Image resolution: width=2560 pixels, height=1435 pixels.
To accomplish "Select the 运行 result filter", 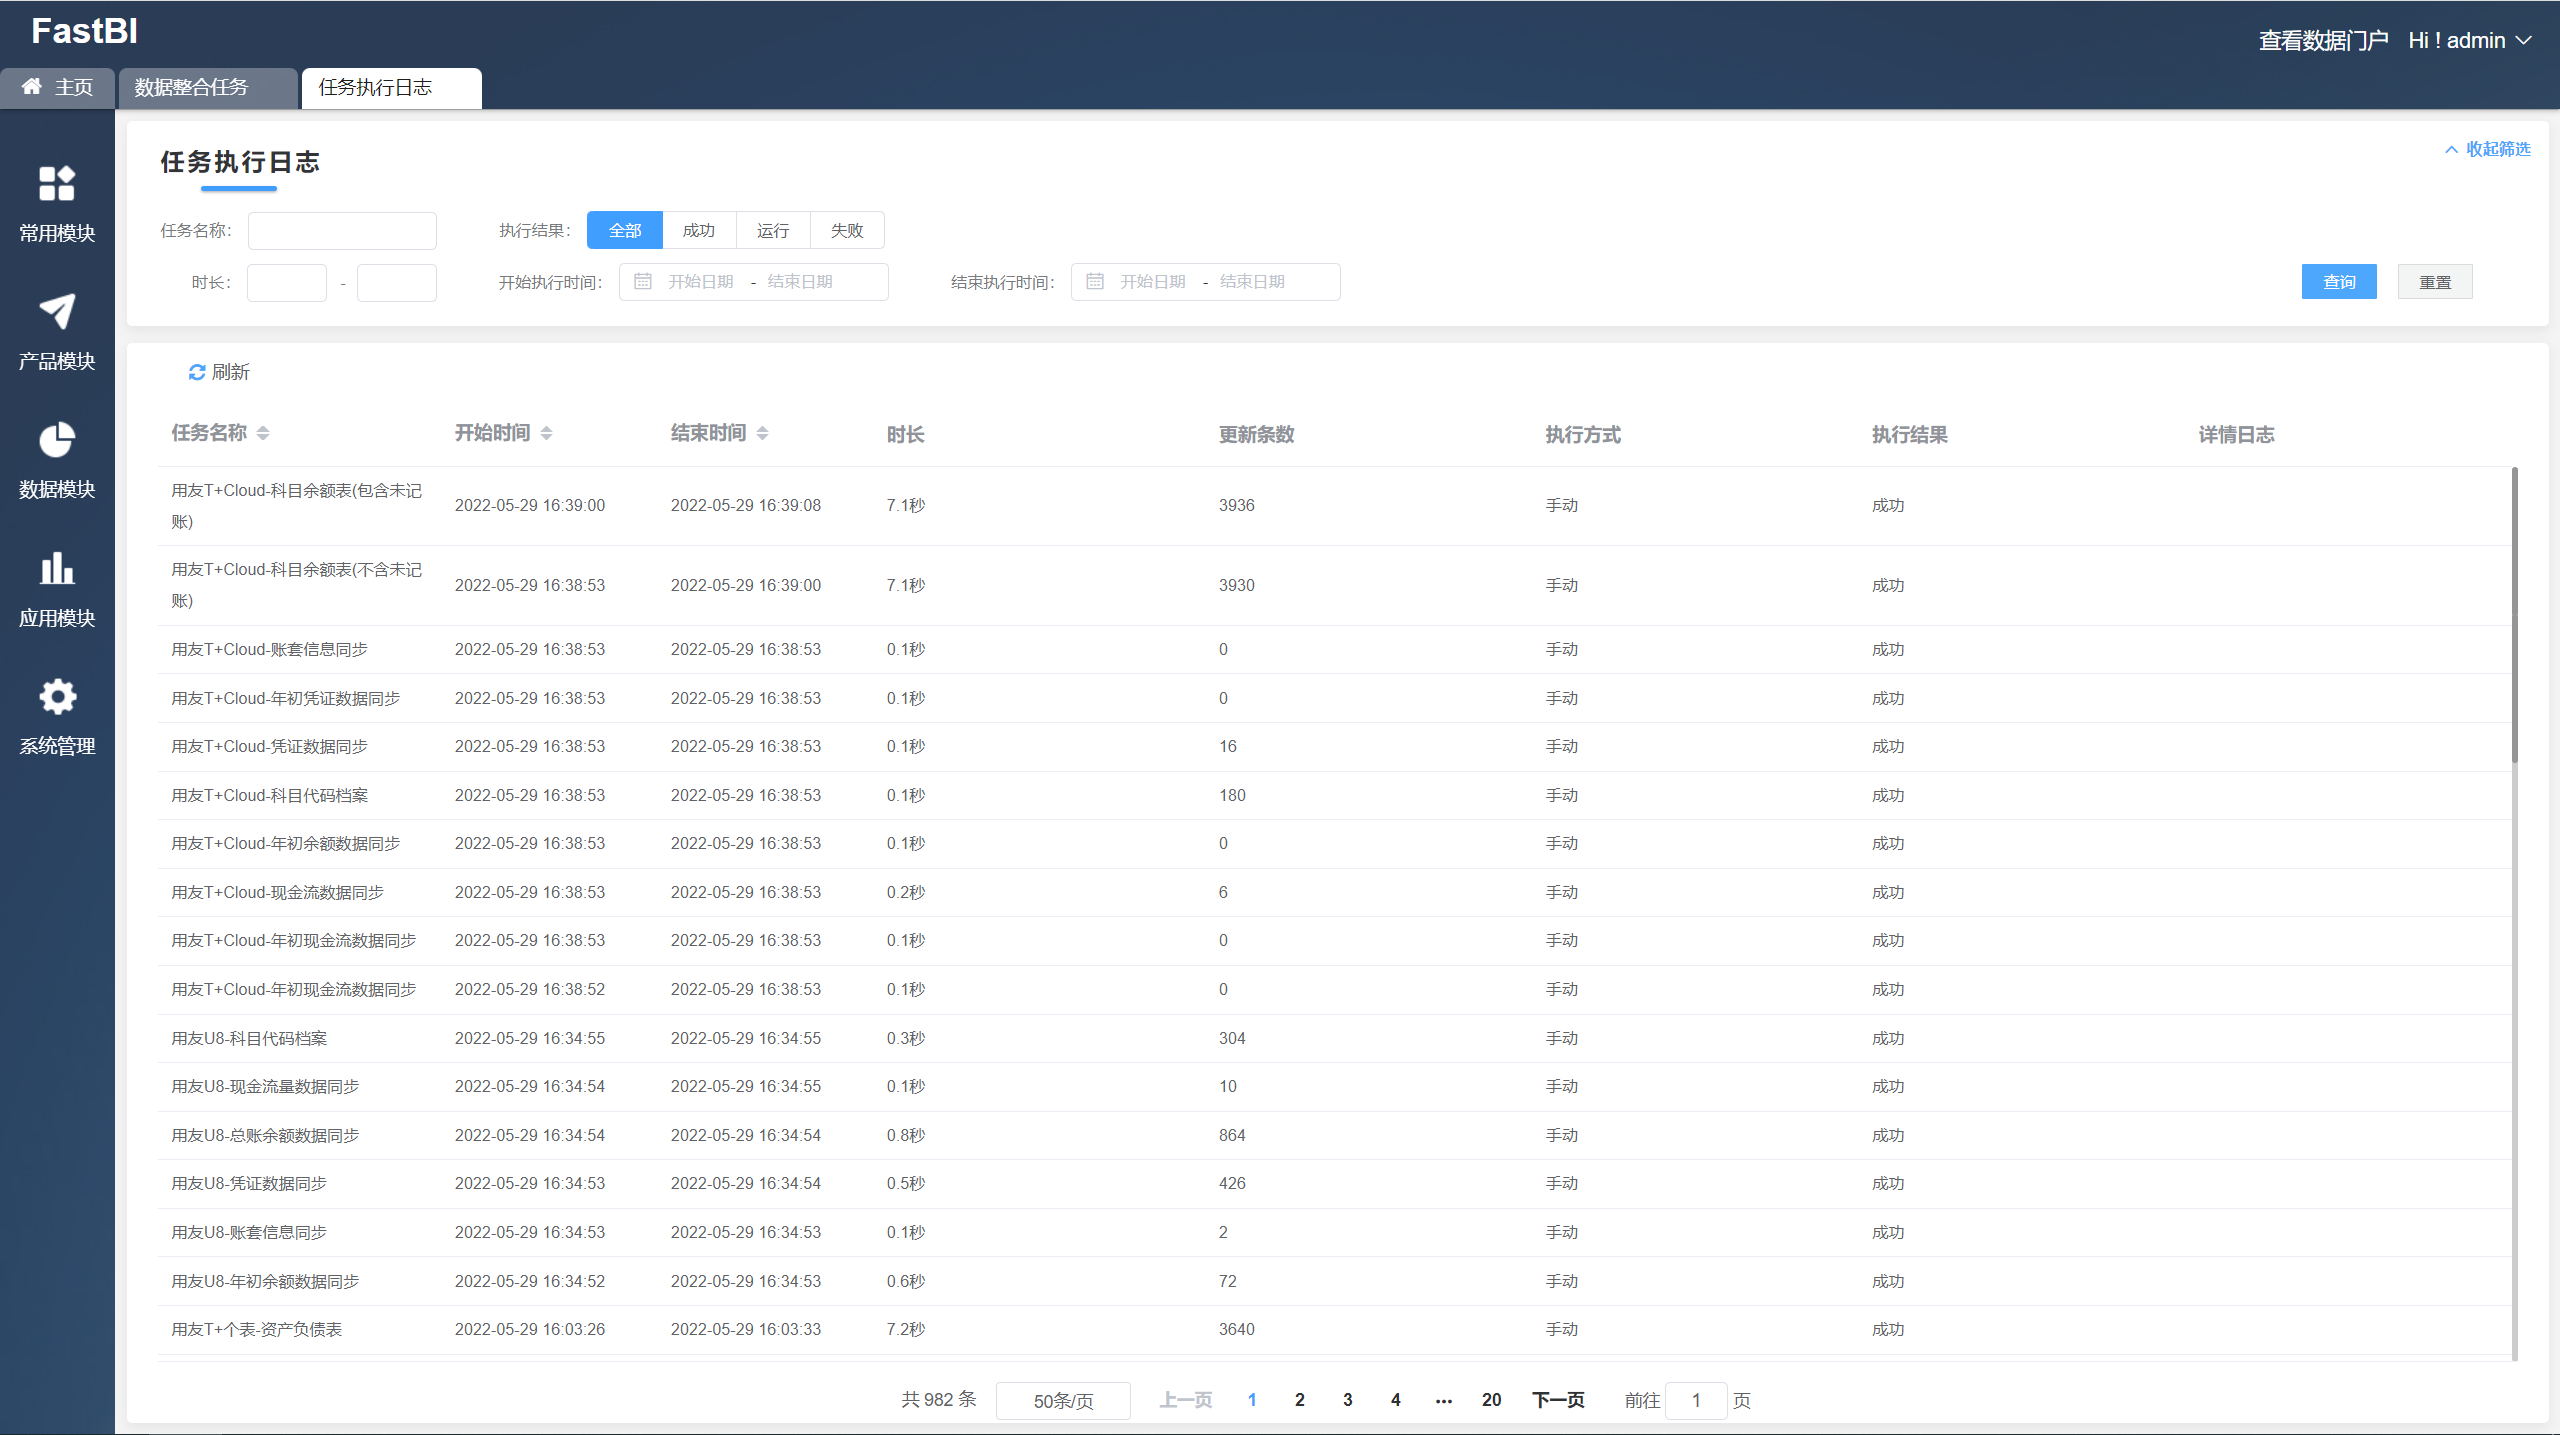I will 773,231.
